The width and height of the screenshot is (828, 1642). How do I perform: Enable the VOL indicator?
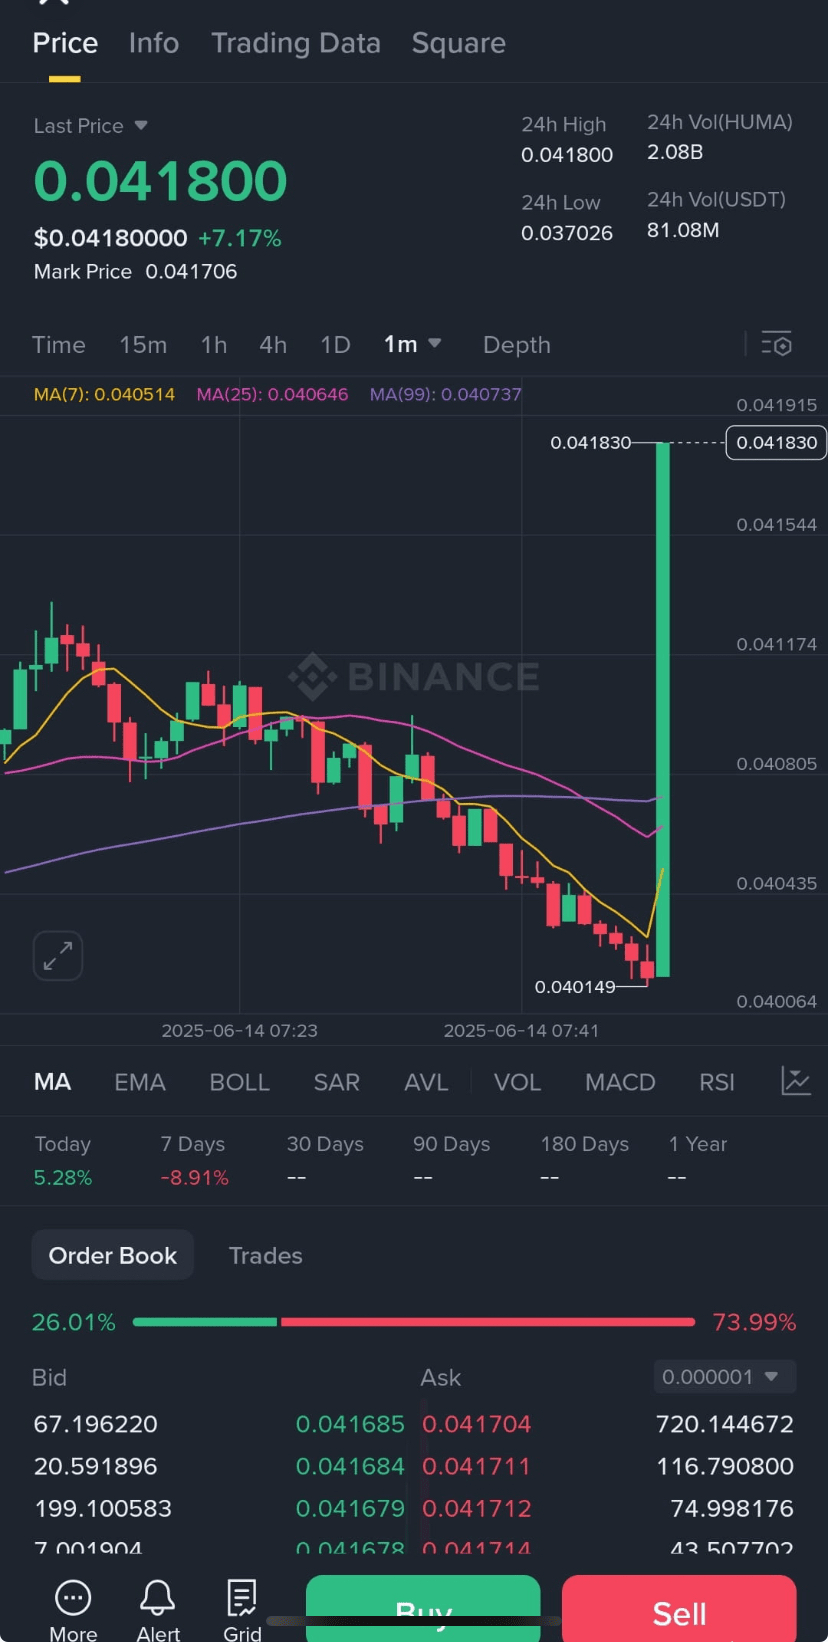click(517, 1082)
